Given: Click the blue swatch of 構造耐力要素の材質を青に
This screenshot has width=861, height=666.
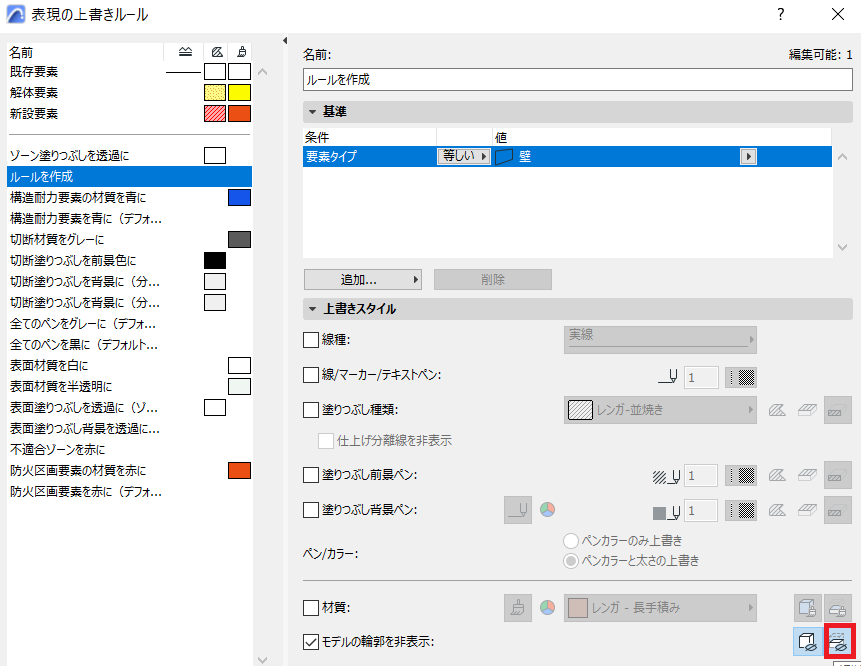Looking at the screenshot, I should (x=239, y=198).
